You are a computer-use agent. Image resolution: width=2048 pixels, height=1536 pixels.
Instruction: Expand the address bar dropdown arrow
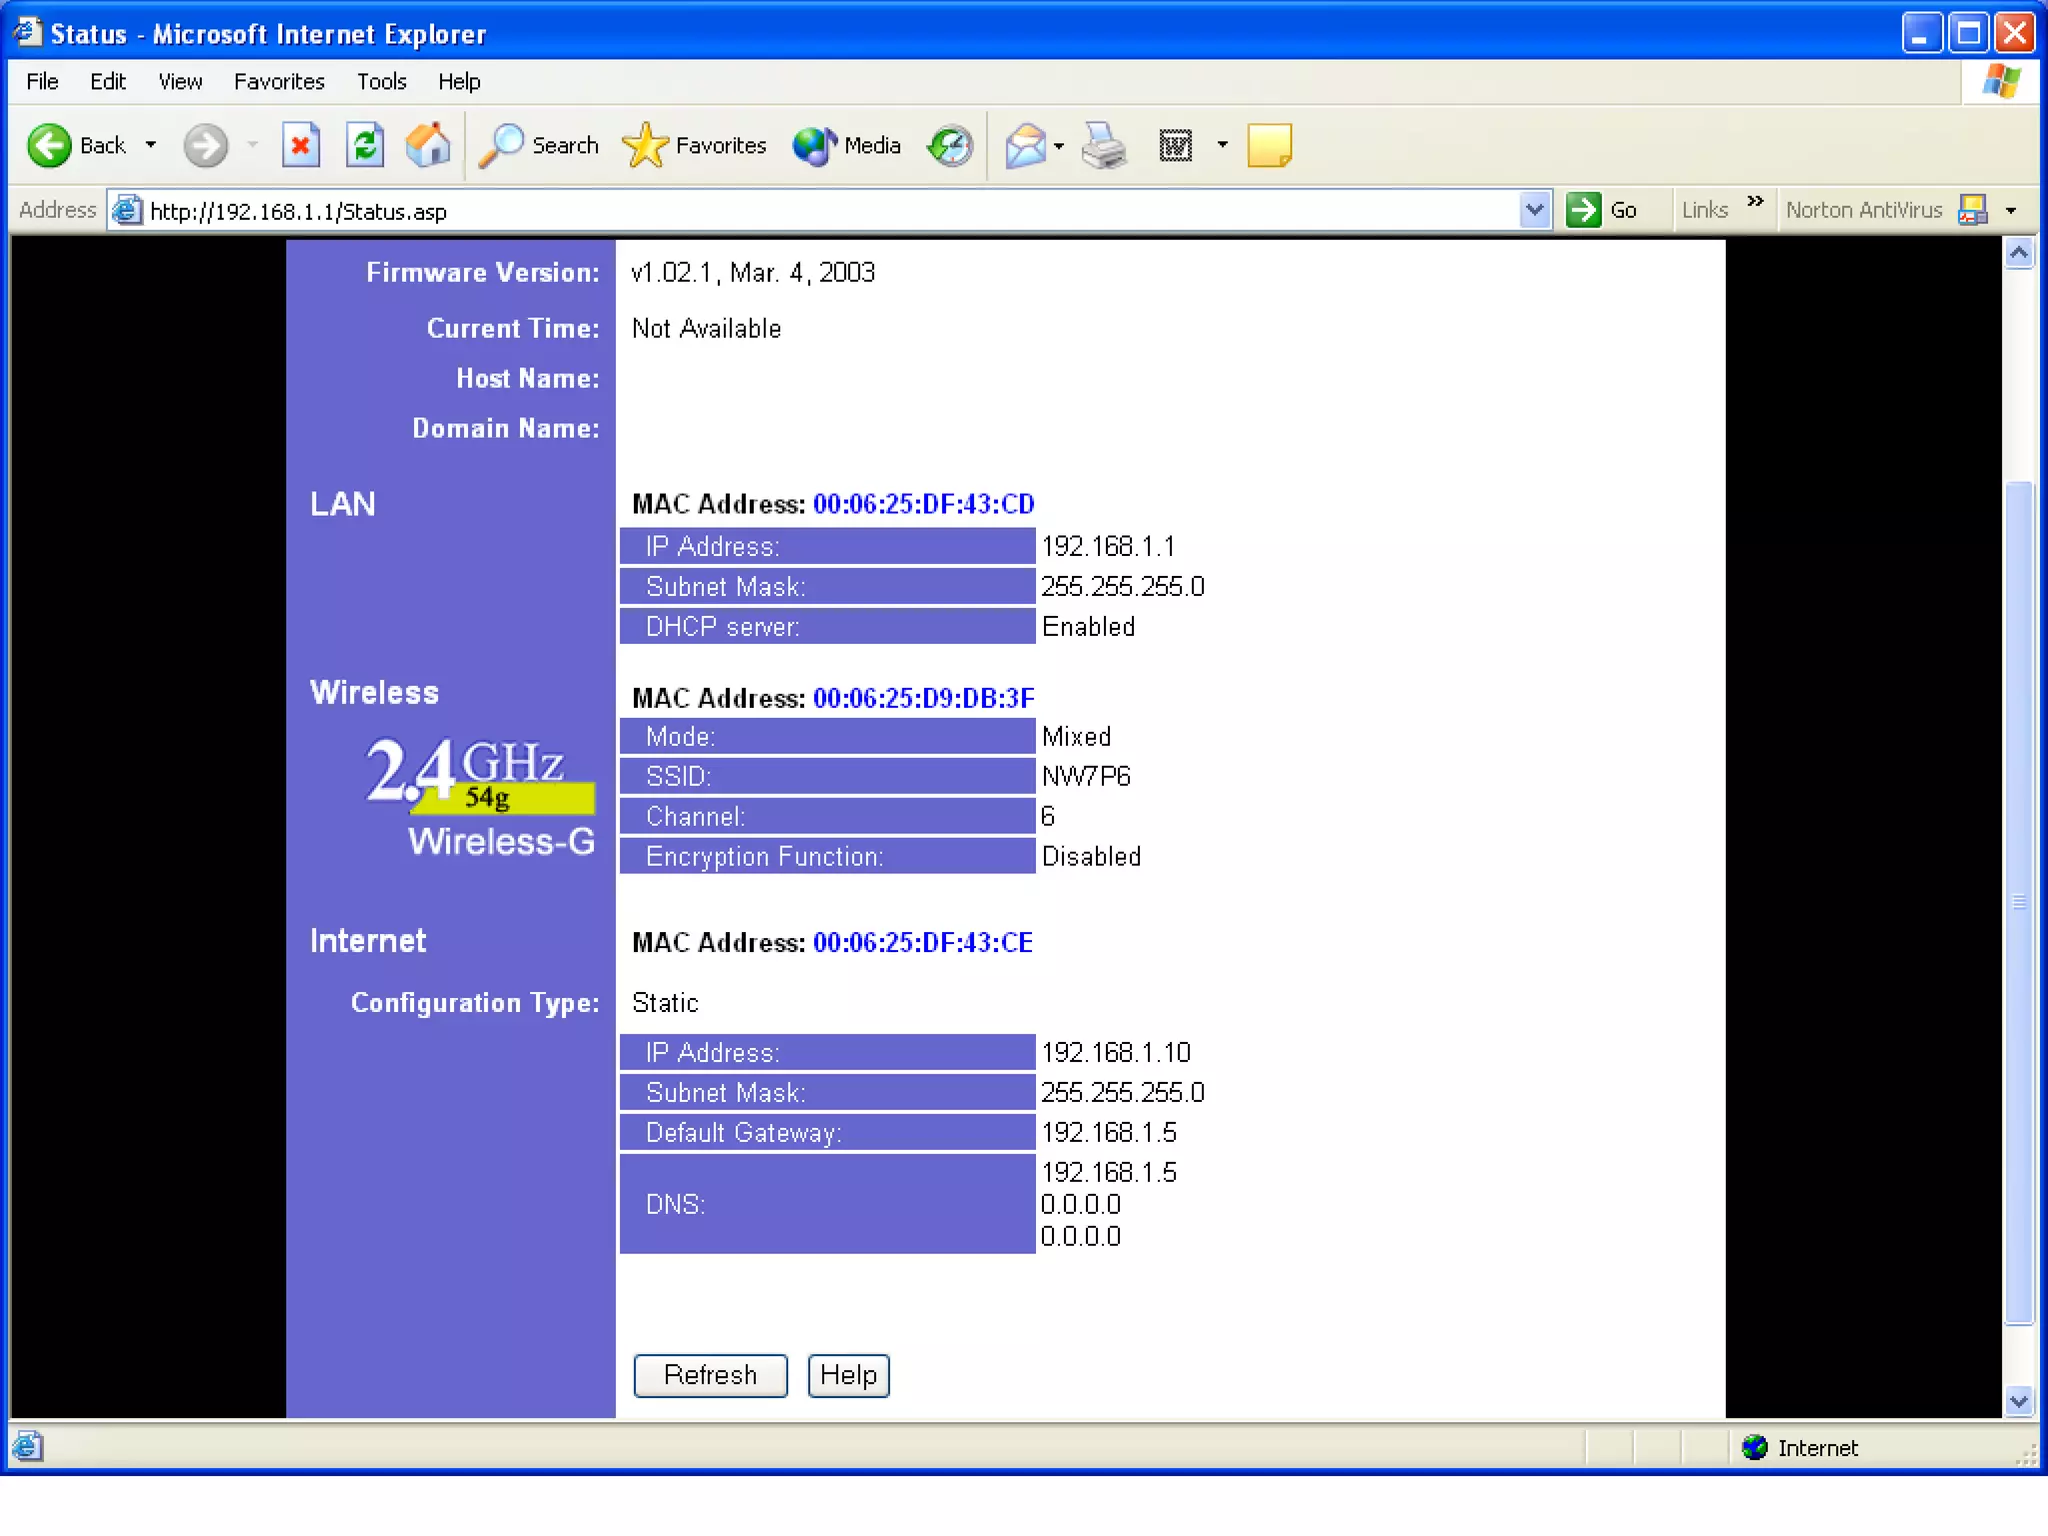(1534, 210)
